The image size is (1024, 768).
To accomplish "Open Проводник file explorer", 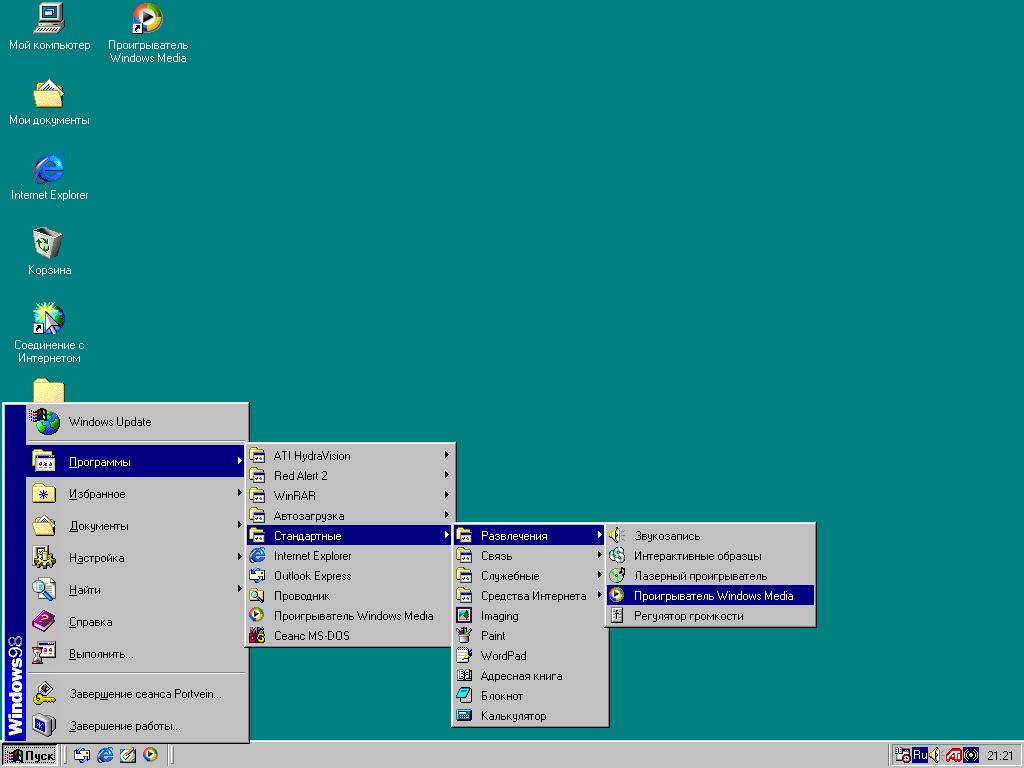I will click(349, 596).
